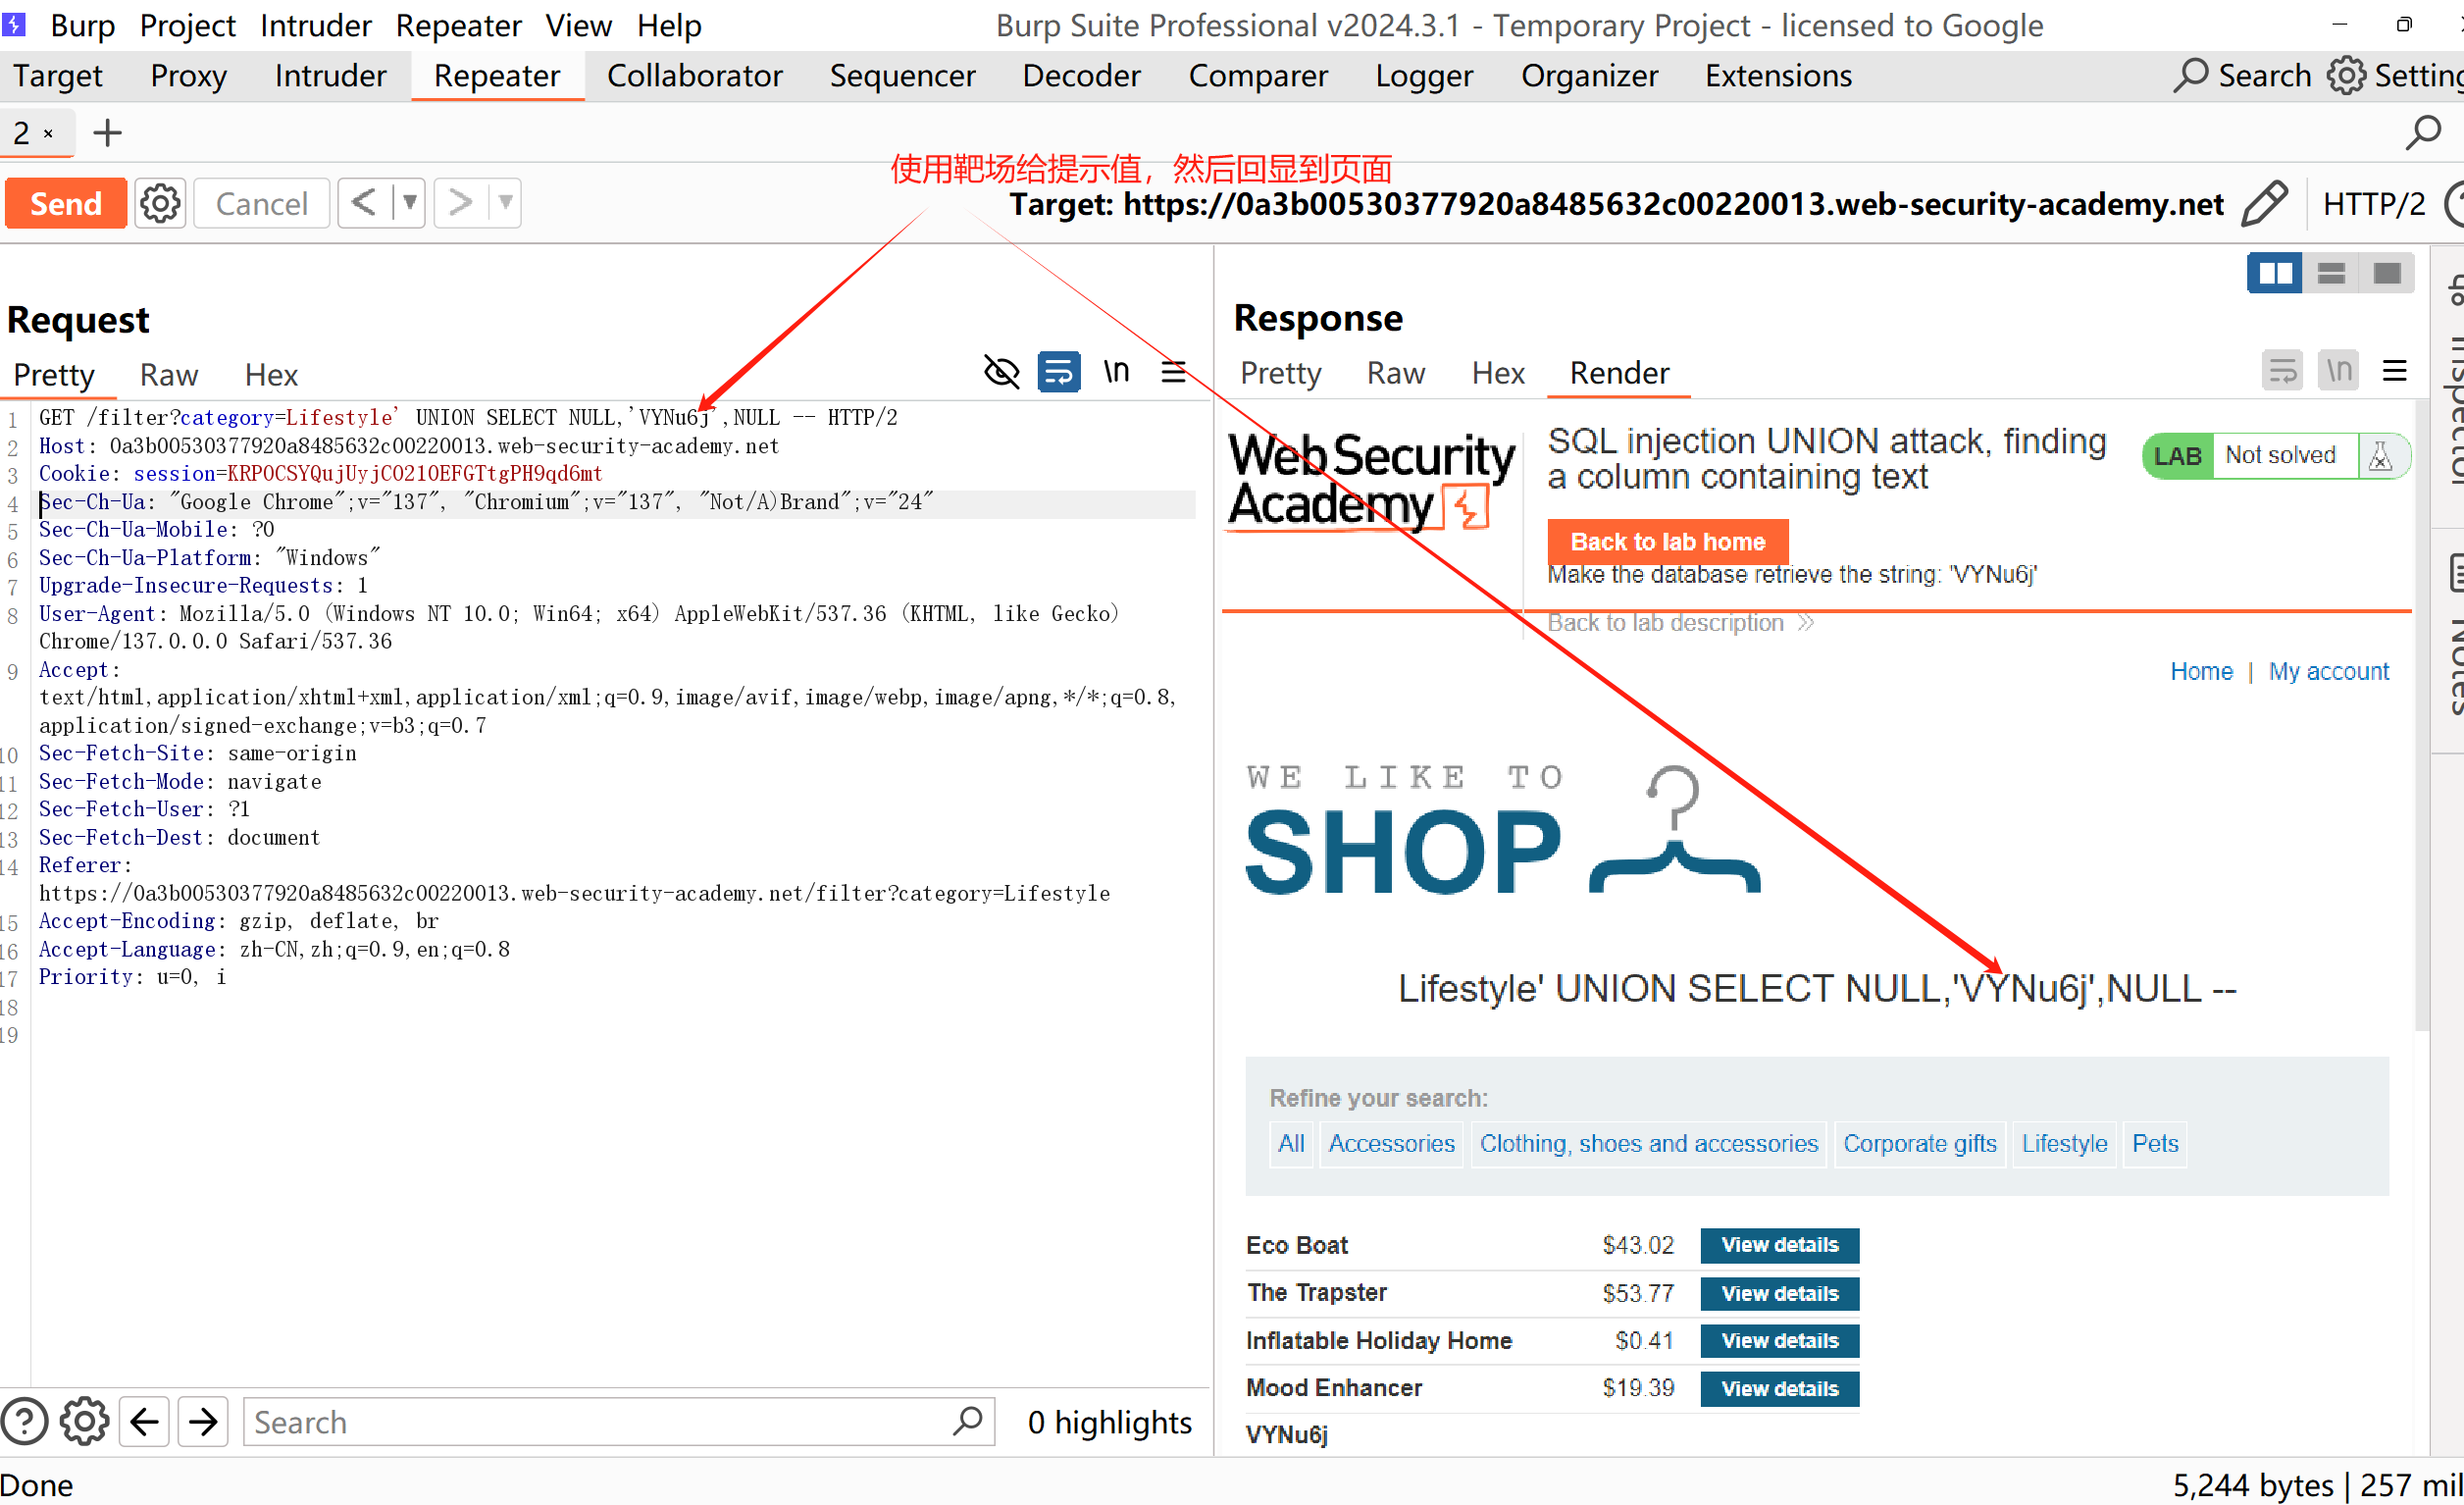Open the help question mark icon
The height and width of the screenshot is (1505, 2464).
tap(25, 1421)
